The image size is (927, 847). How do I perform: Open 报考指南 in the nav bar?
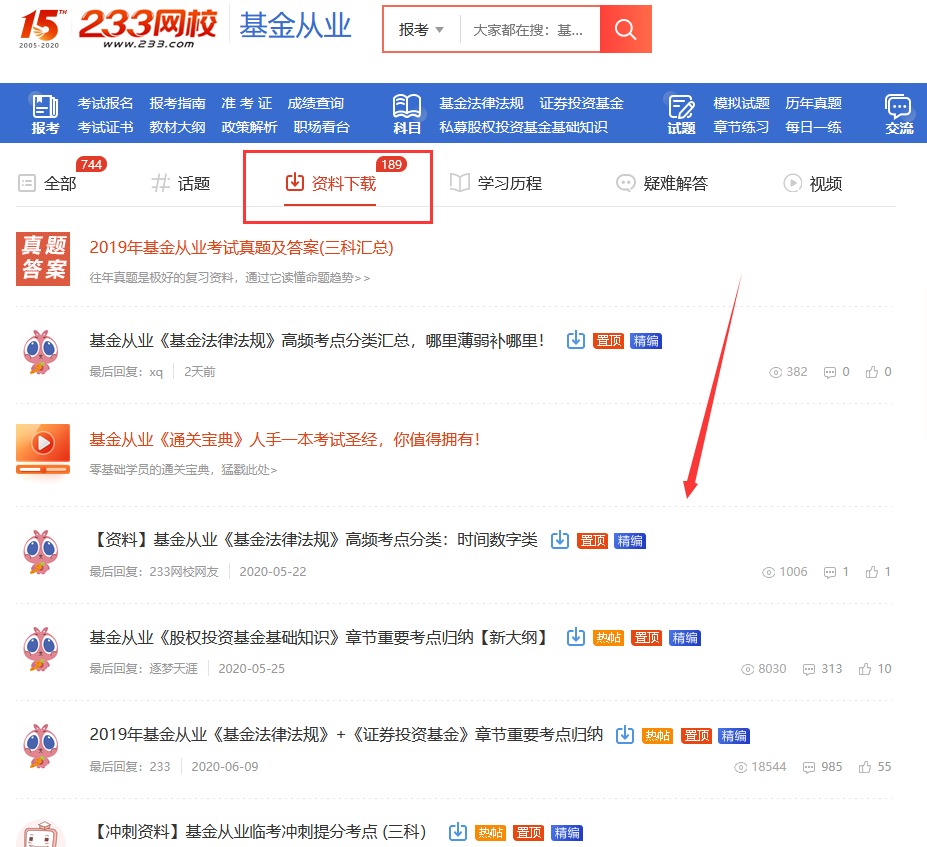[x=177, y=103]
